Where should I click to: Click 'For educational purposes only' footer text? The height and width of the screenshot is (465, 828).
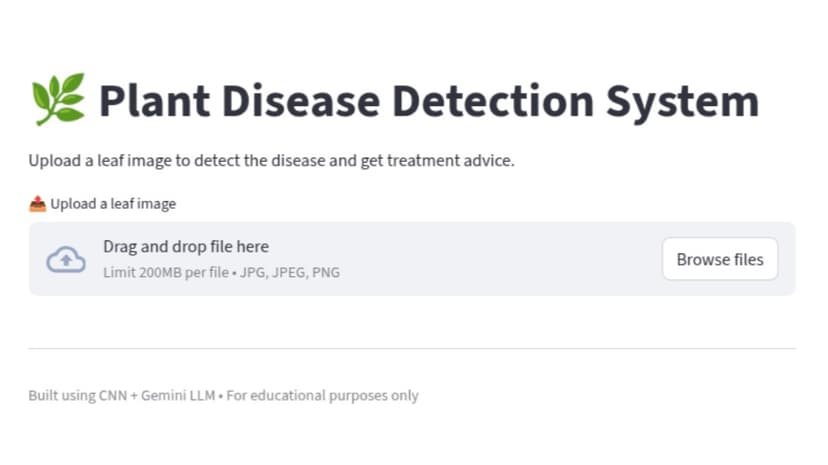click(322, 395)
